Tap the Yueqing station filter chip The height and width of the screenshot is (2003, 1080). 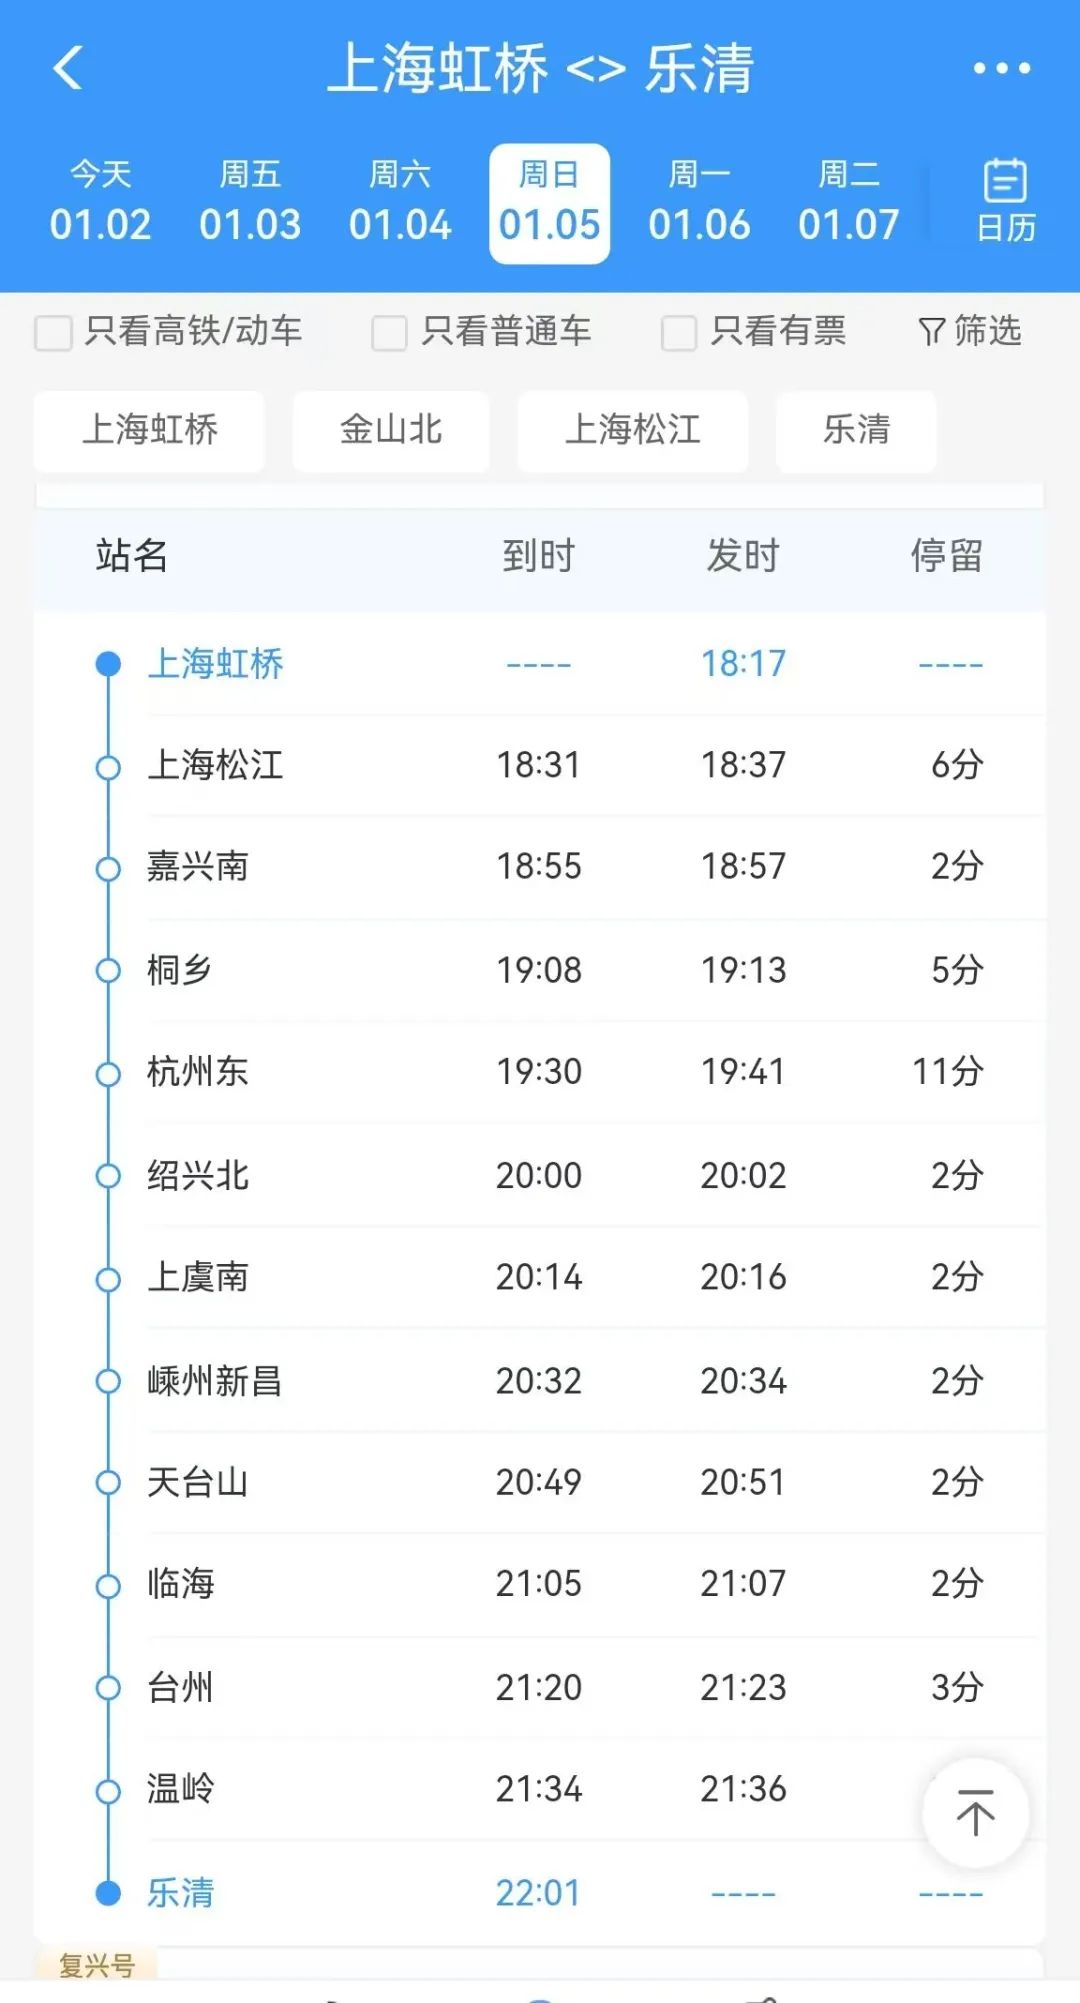[x=856, y=430]
